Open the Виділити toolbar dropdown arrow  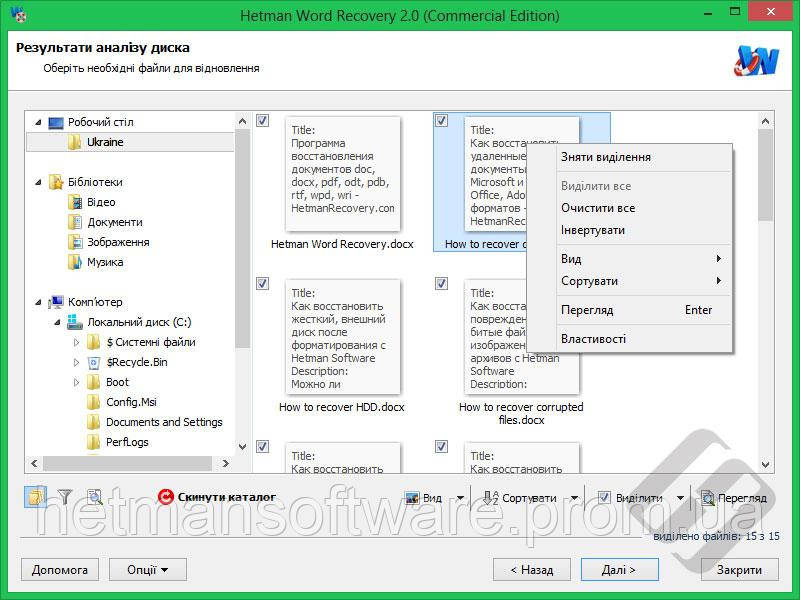tap(680, 498)
